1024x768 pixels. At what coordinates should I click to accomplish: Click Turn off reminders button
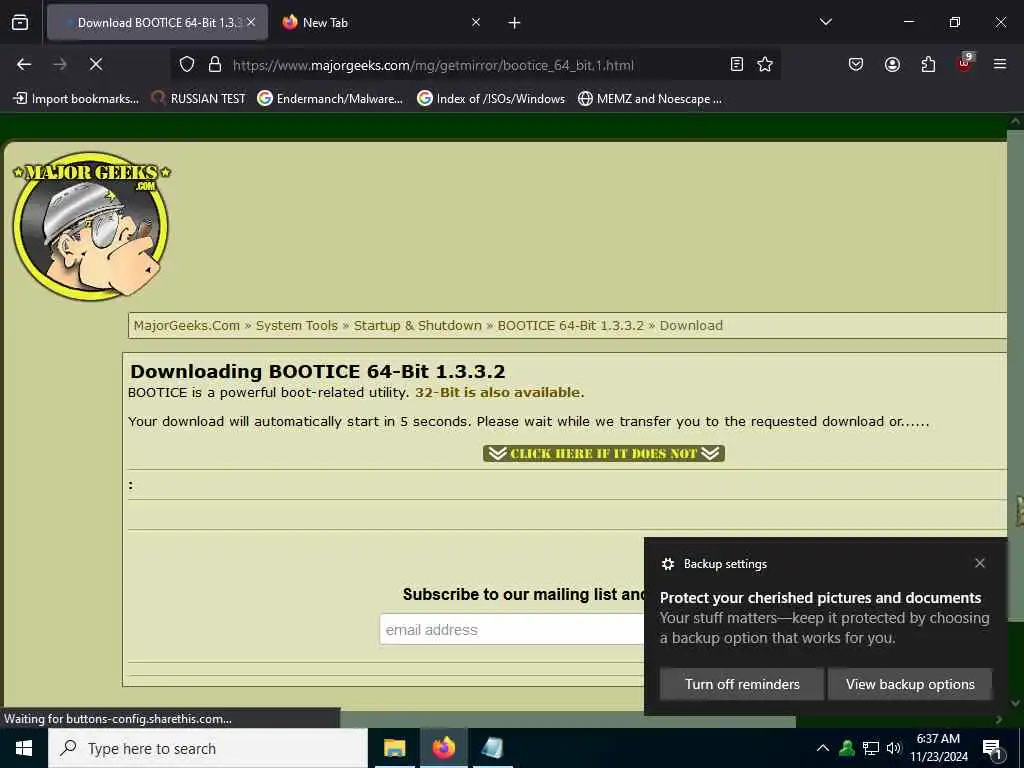[742, 684]
